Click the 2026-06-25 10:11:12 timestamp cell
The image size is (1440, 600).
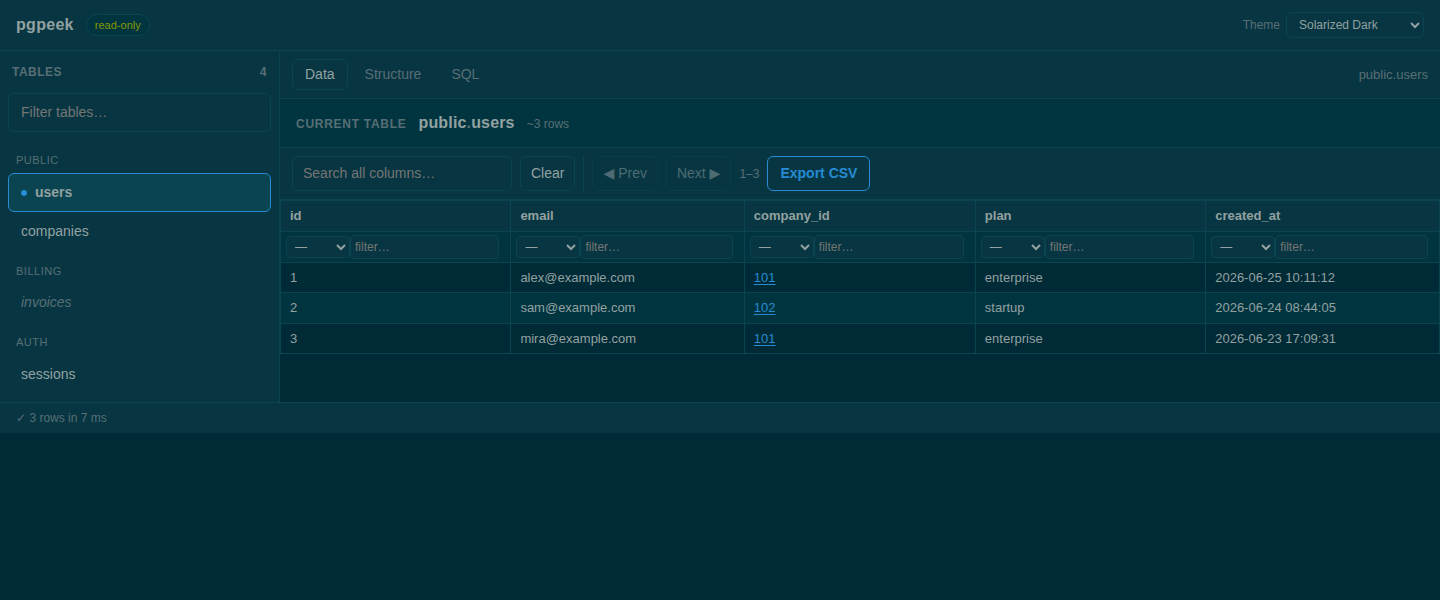coord(1322,278)
